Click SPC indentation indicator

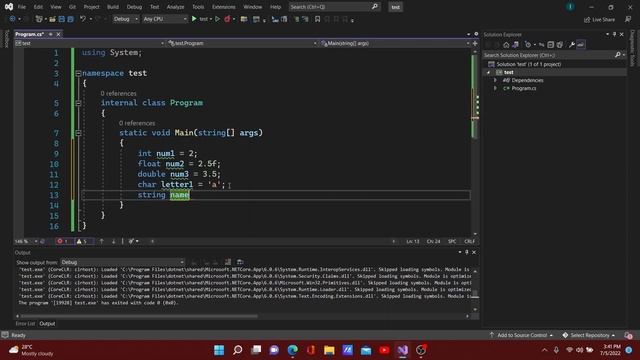click(452, 241)
